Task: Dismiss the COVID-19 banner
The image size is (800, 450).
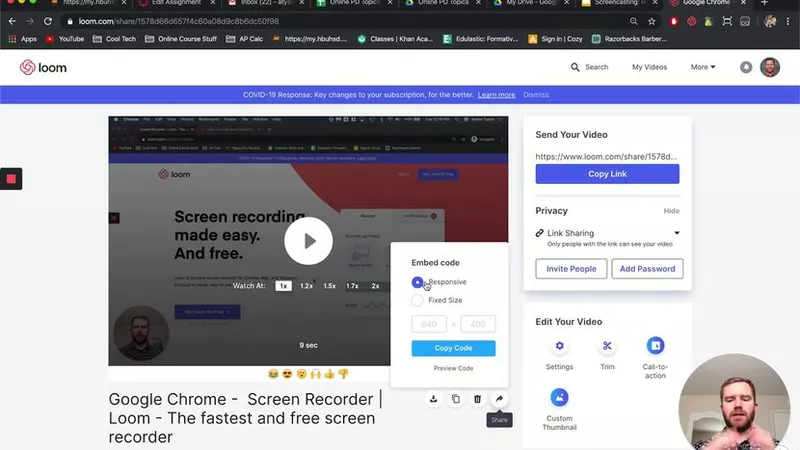Action: [x=536, y=95]
